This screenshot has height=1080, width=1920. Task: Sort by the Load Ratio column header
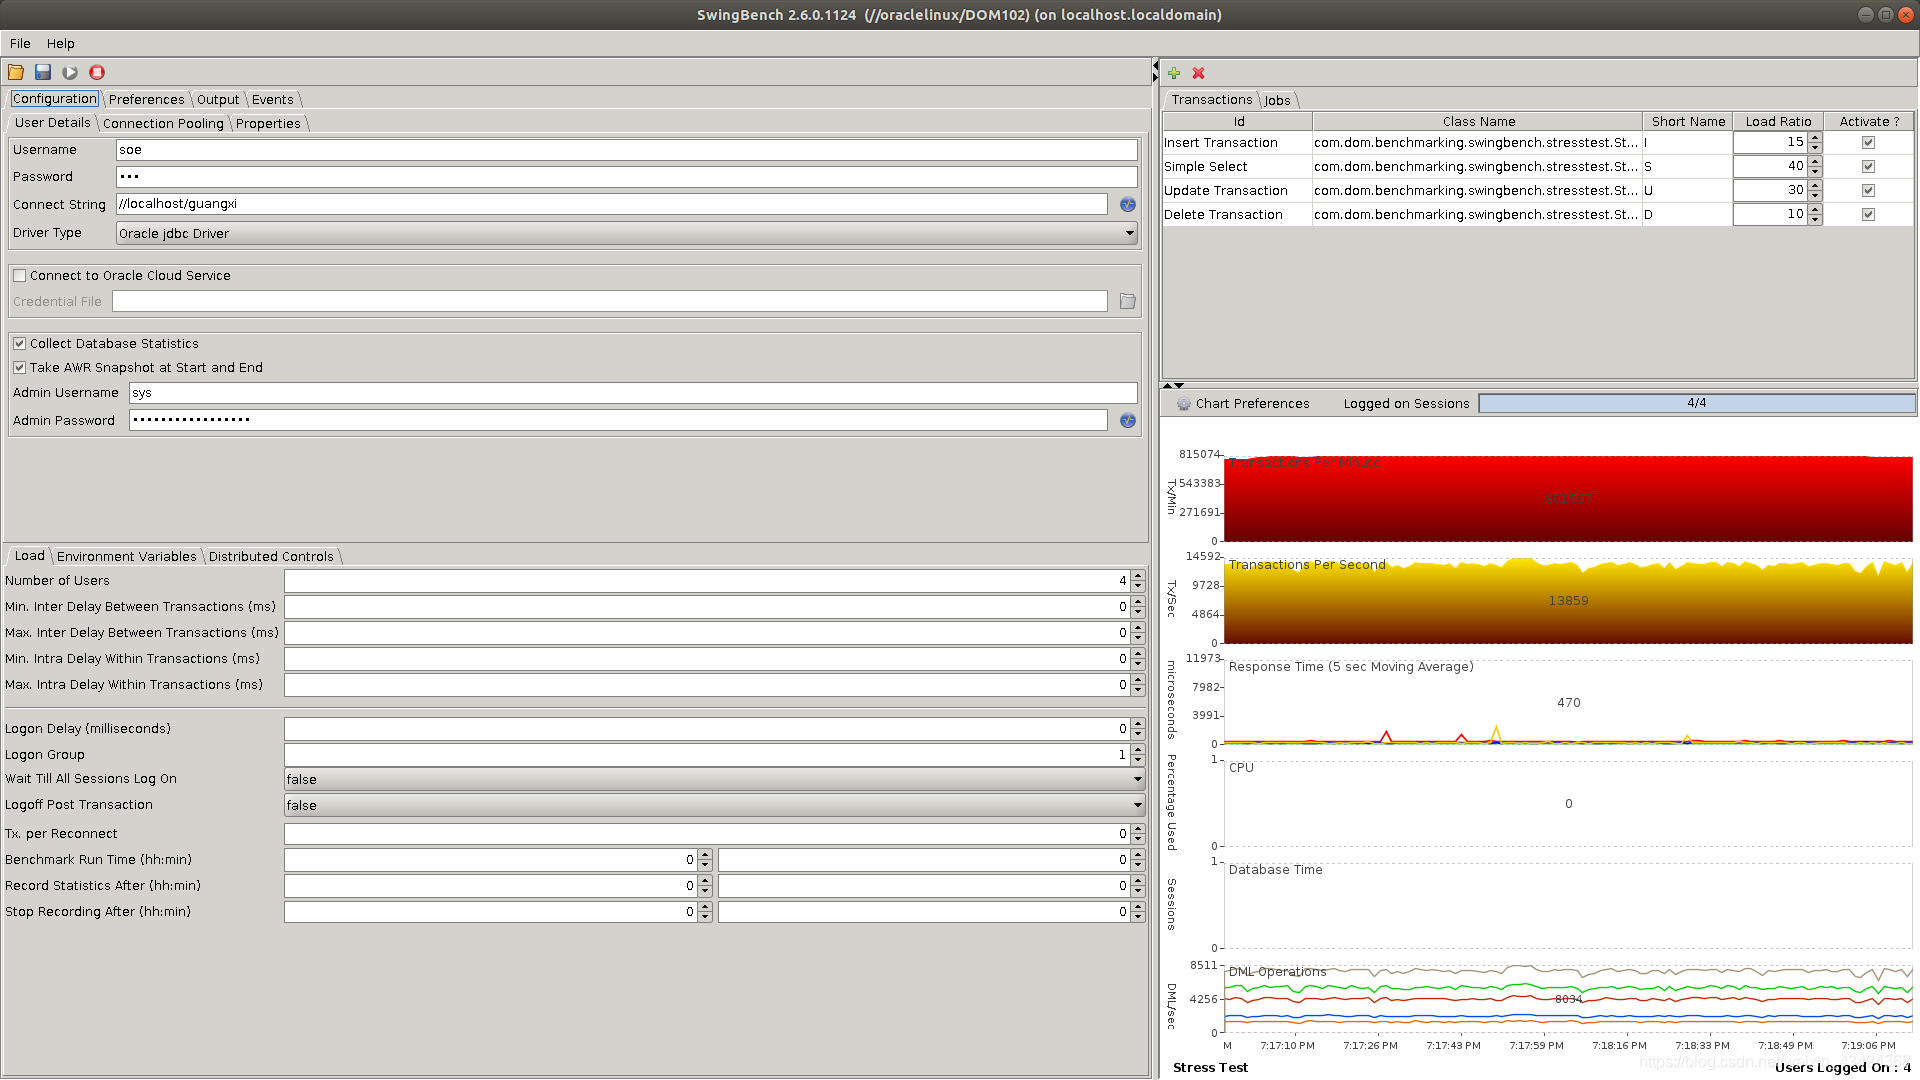(x=1778, y=122)
